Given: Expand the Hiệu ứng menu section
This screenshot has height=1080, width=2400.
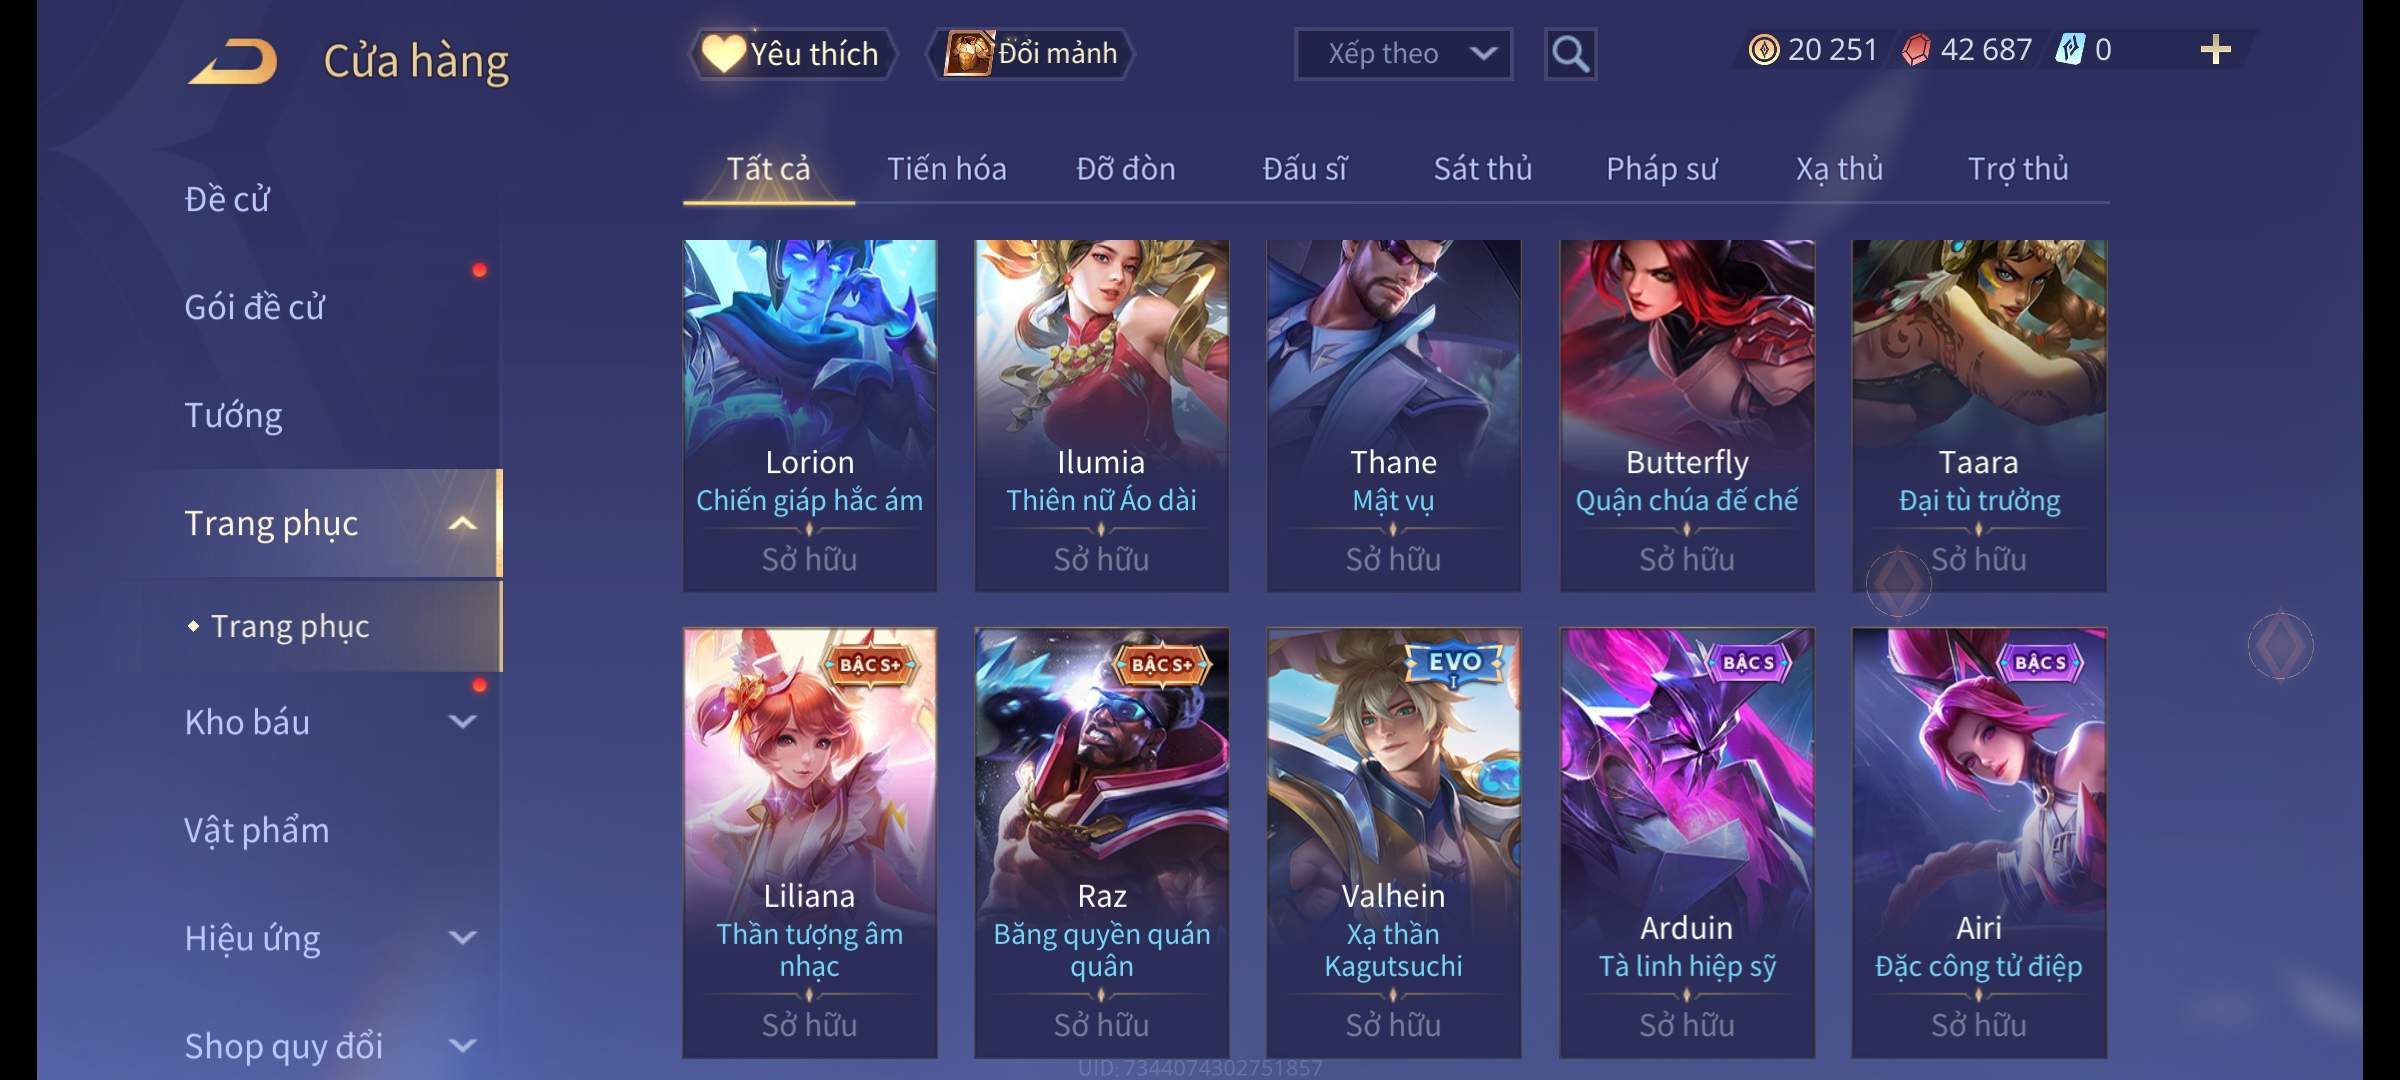Looking at the screenshot, I should (x=462, y=937).
